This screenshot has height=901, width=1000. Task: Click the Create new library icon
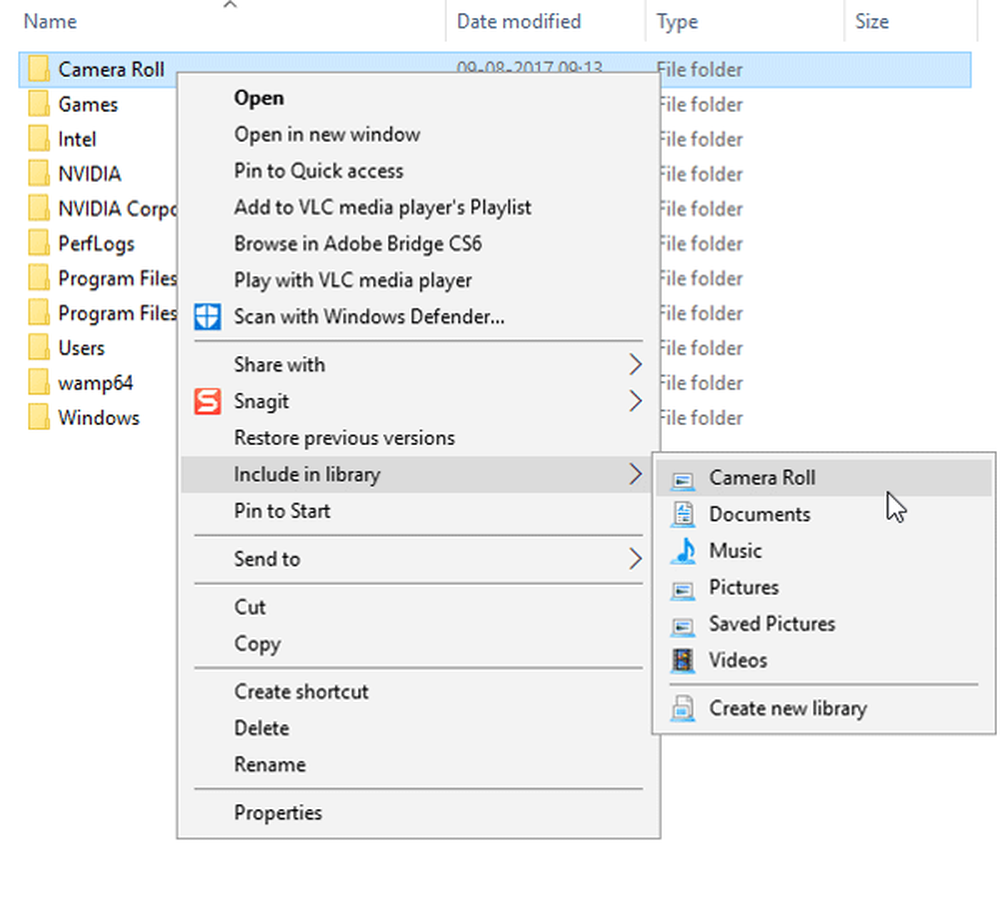(683, 708)
